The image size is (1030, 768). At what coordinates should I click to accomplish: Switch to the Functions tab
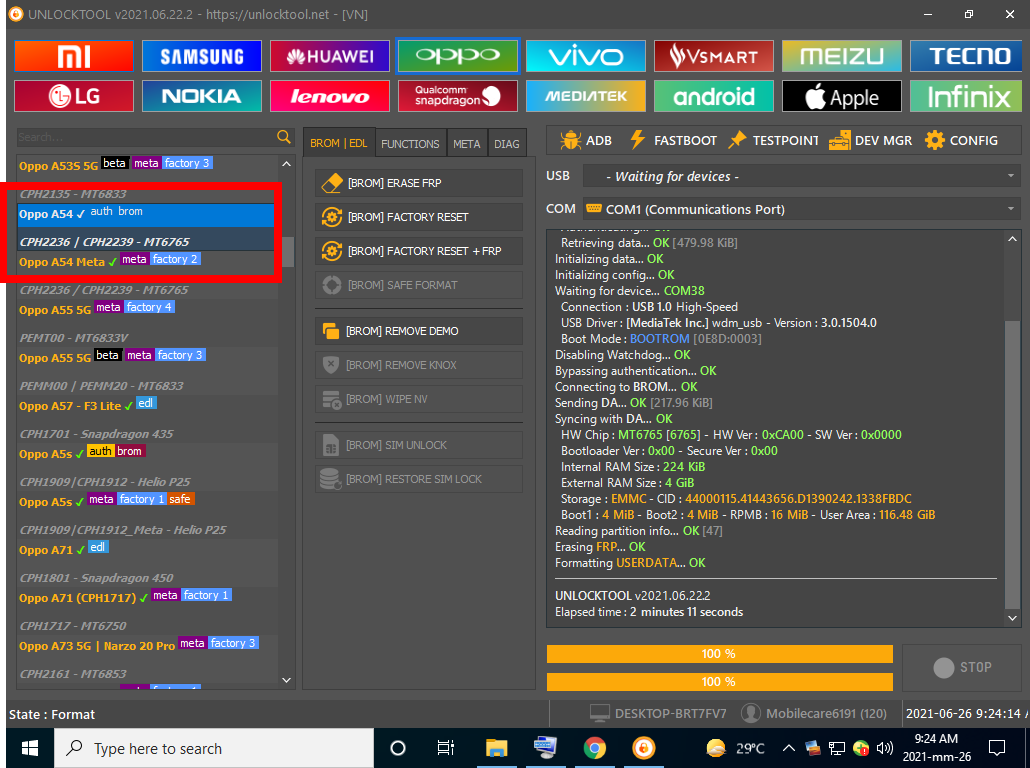tap(410, 143)
